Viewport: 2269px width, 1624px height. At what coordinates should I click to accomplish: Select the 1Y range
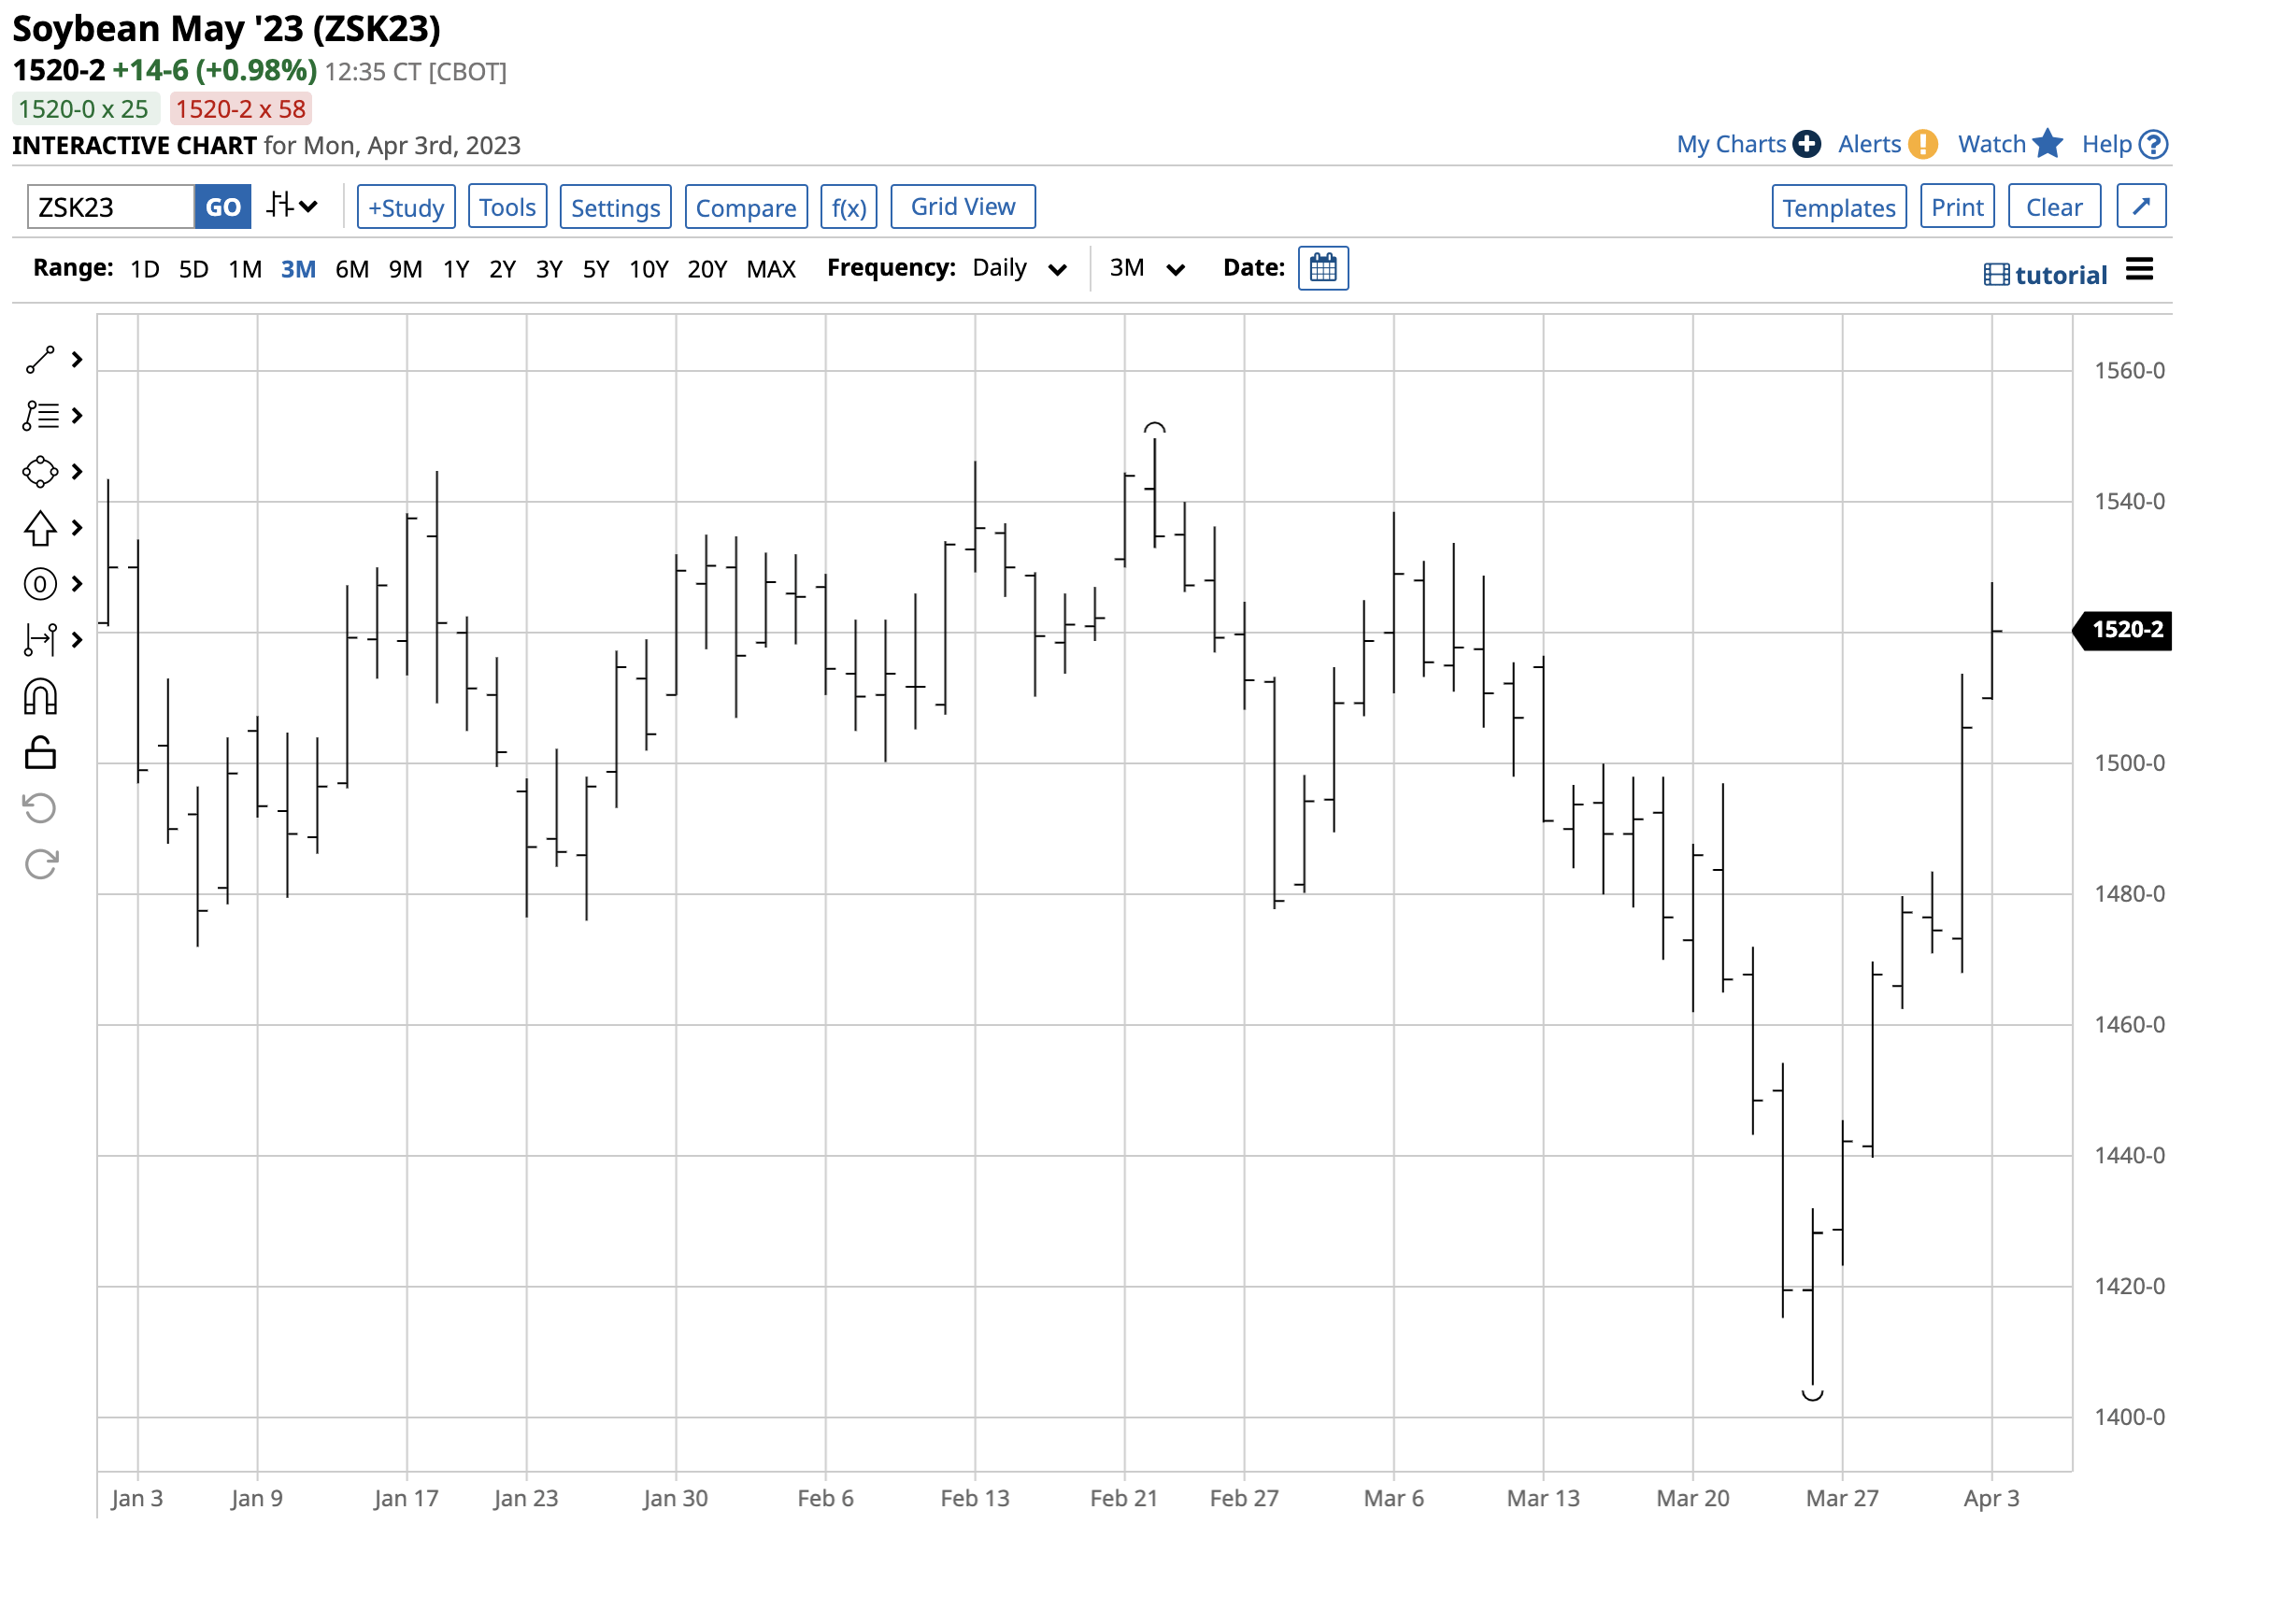pos(456,269)
